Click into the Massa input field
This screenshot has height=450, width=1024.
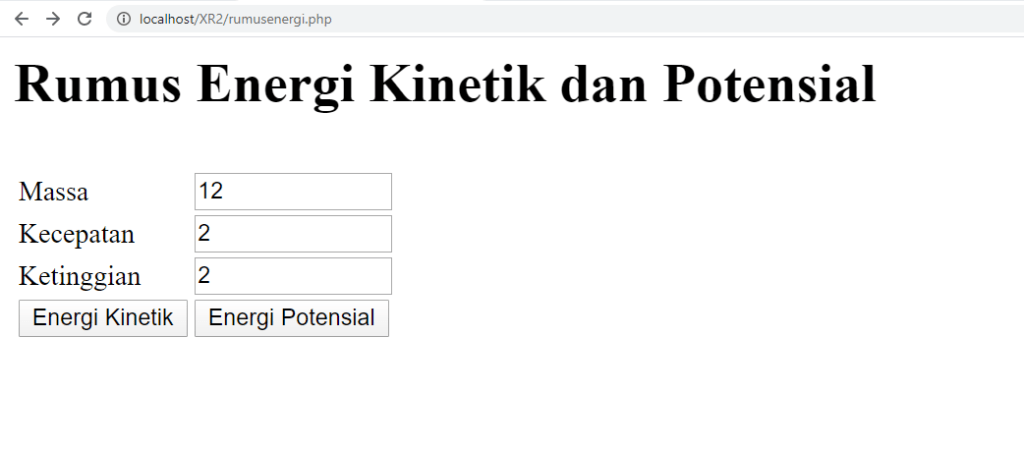292,192
